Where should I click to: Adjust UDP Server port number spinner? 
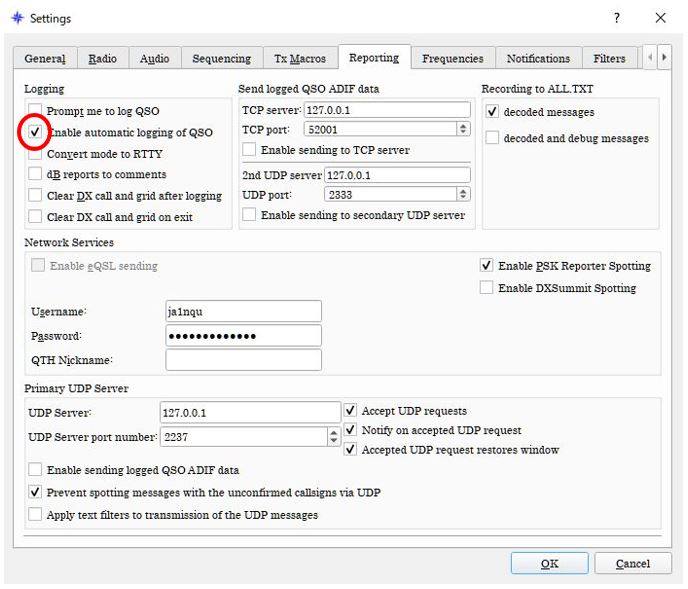[x=333, y=437]
